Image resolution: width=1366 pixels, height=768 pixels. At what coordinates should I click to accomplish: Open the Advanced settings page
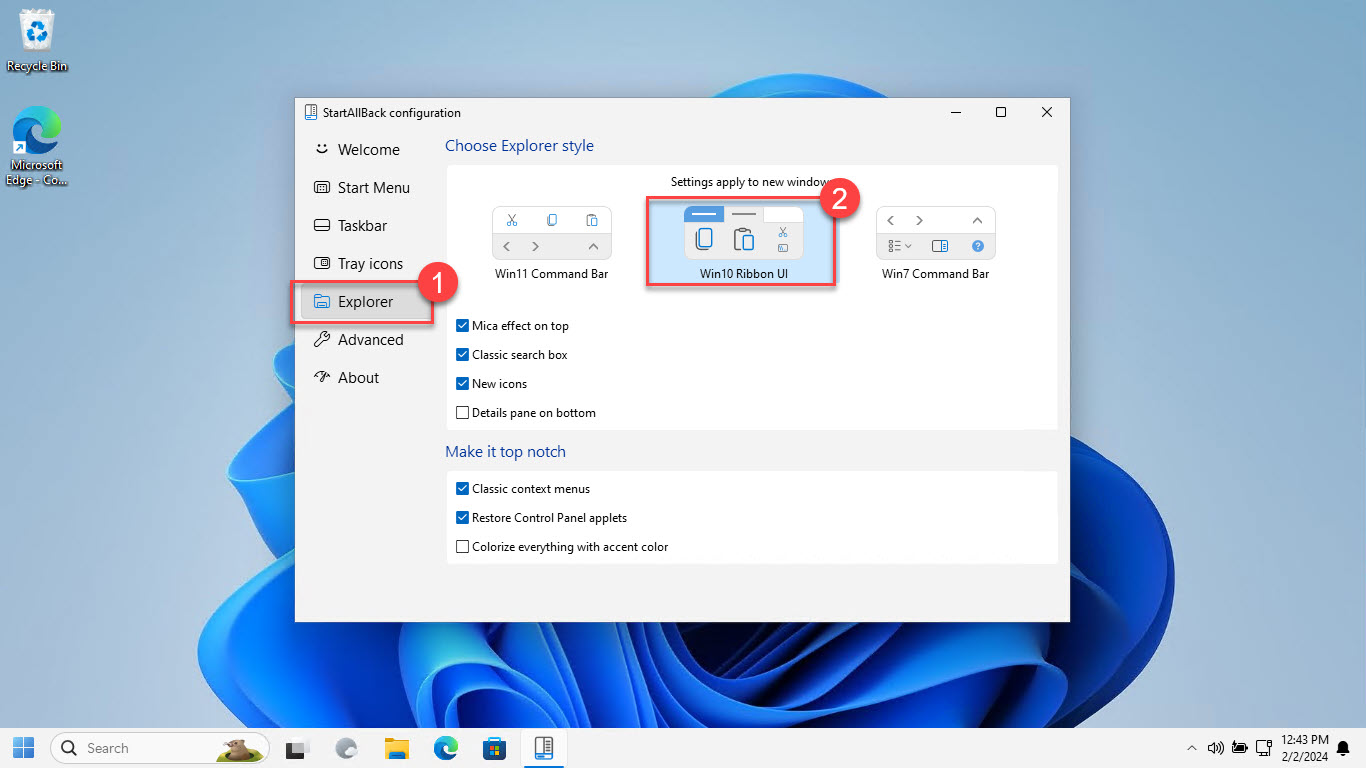pos(366,340)
